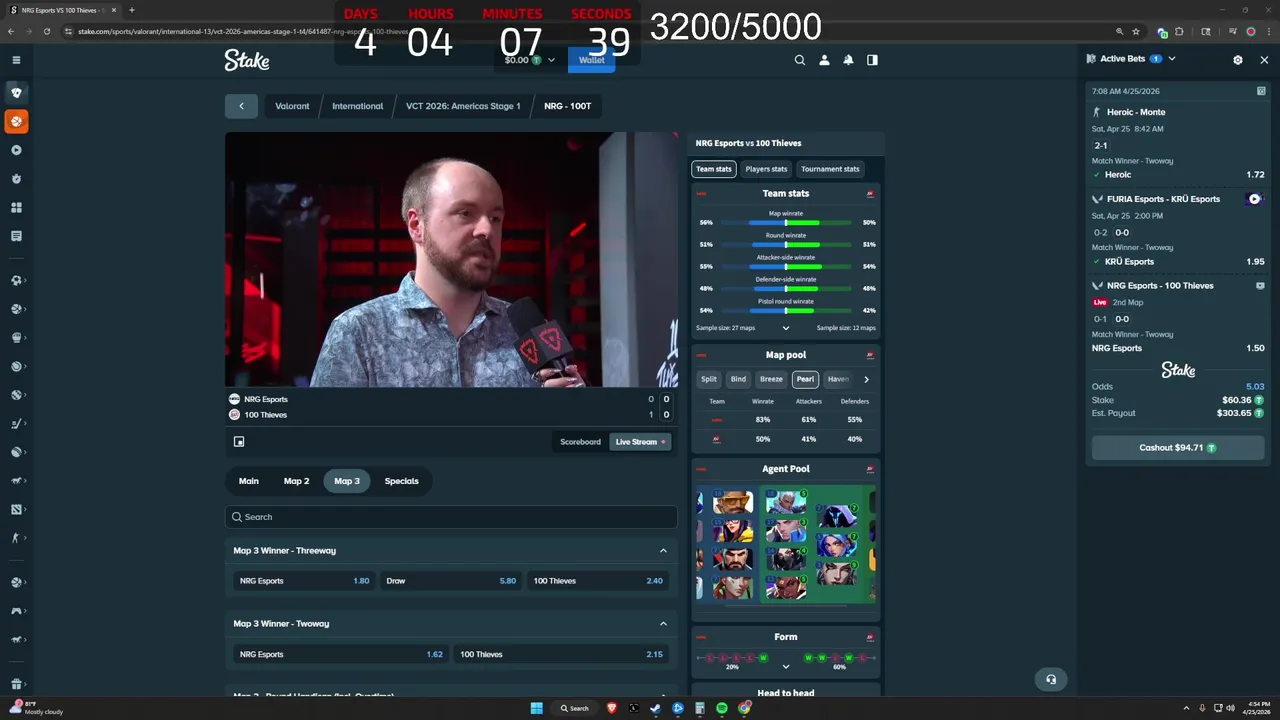Click the Wallet button
1280x720 pixels.
592,60
